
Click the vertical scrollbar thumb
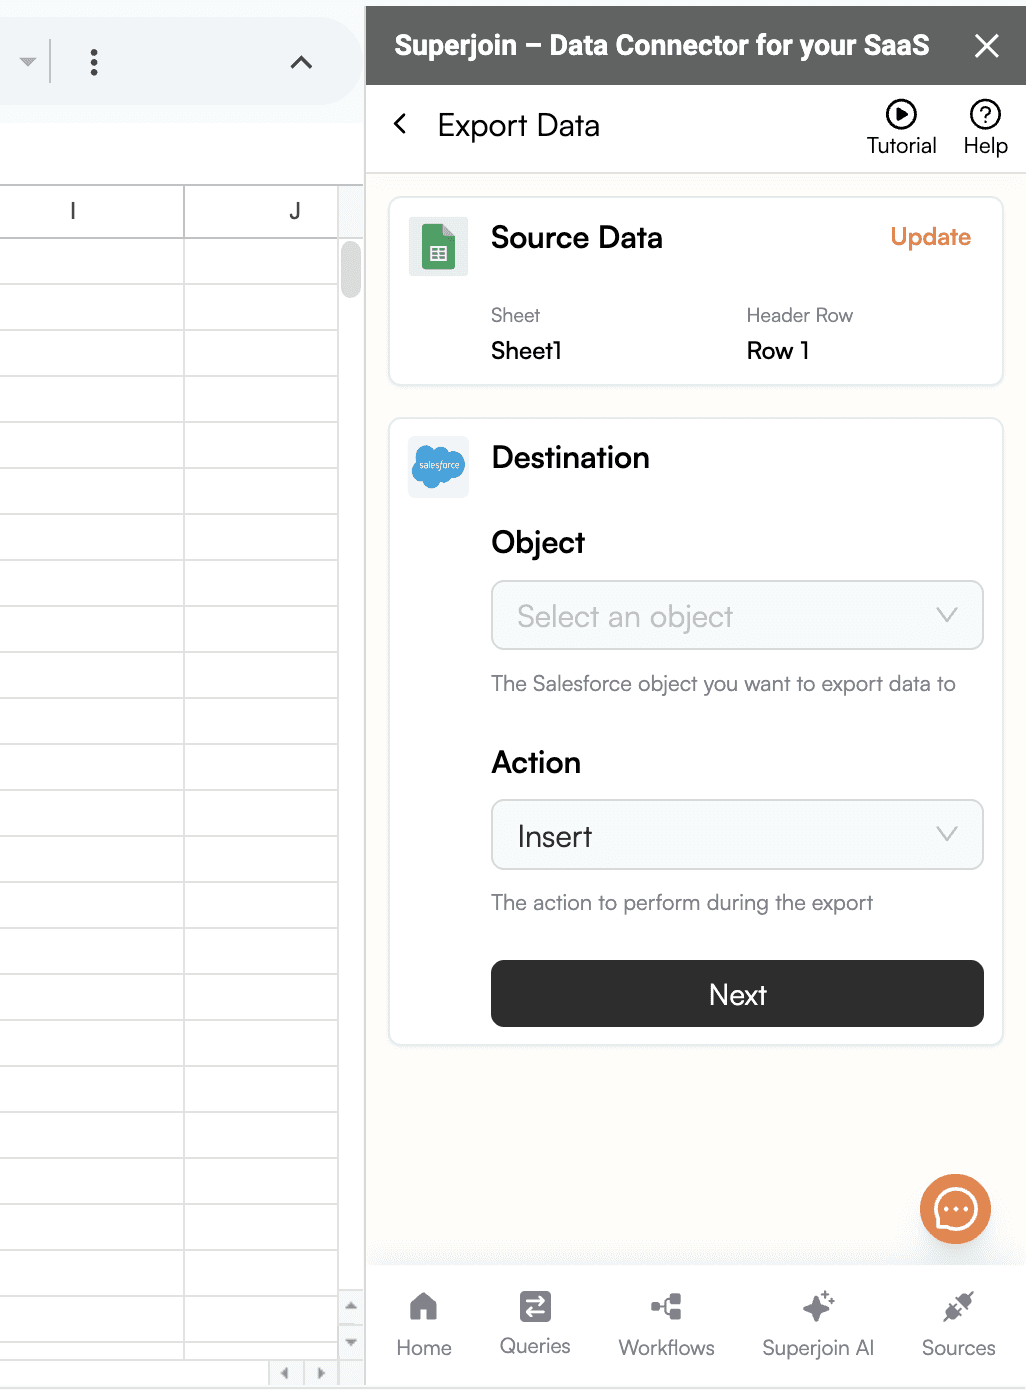coord(350,269)
